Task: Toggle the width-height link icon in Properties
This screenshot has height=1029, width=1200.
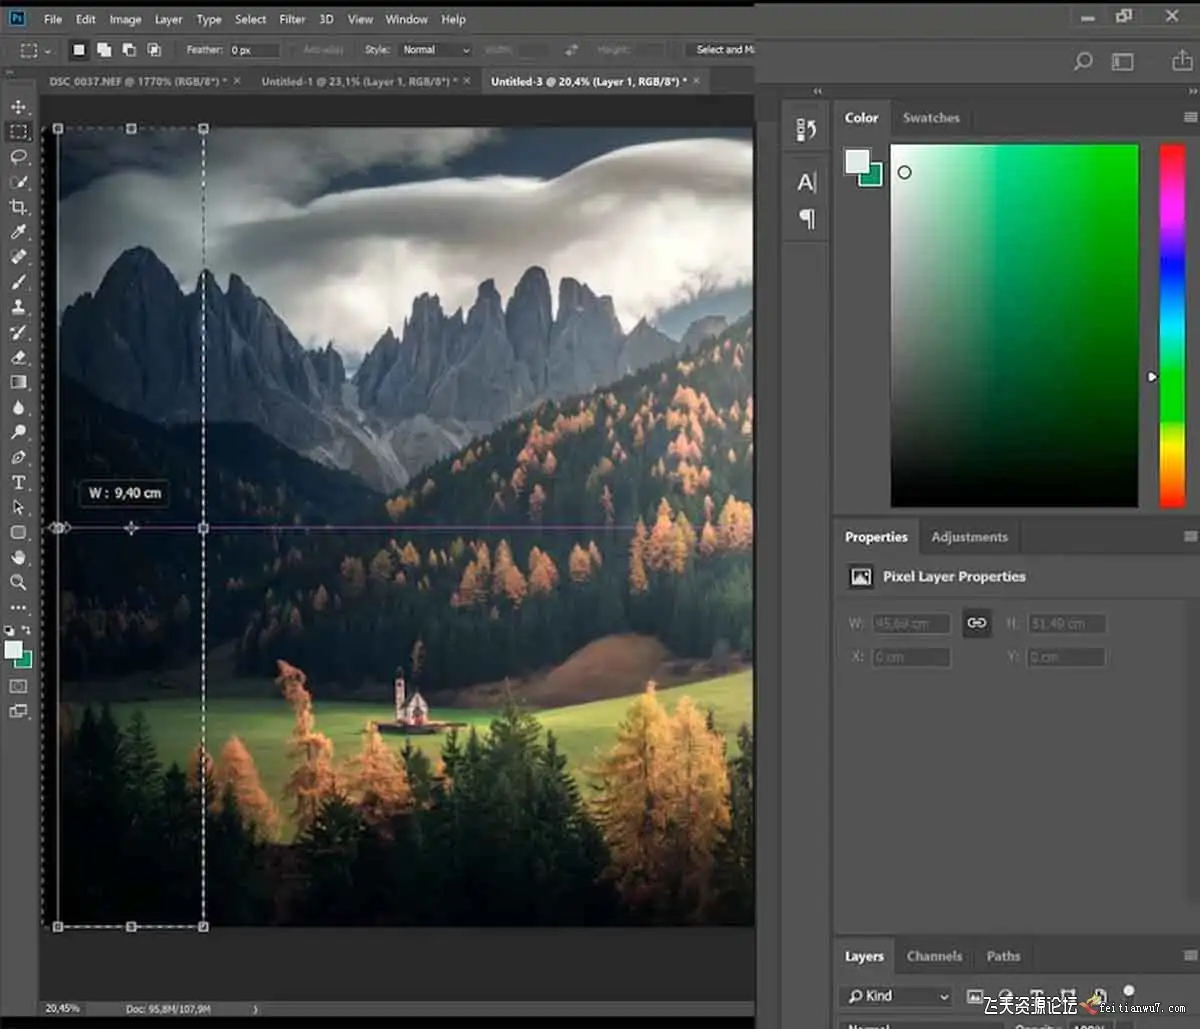Action: pyautogui.click(x=976, y=623)
